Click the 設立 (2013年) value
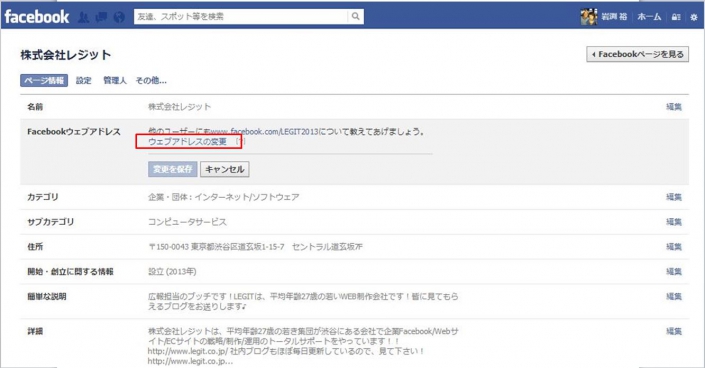The height and width of the screenshot is (368, 705). click(172, 271)
